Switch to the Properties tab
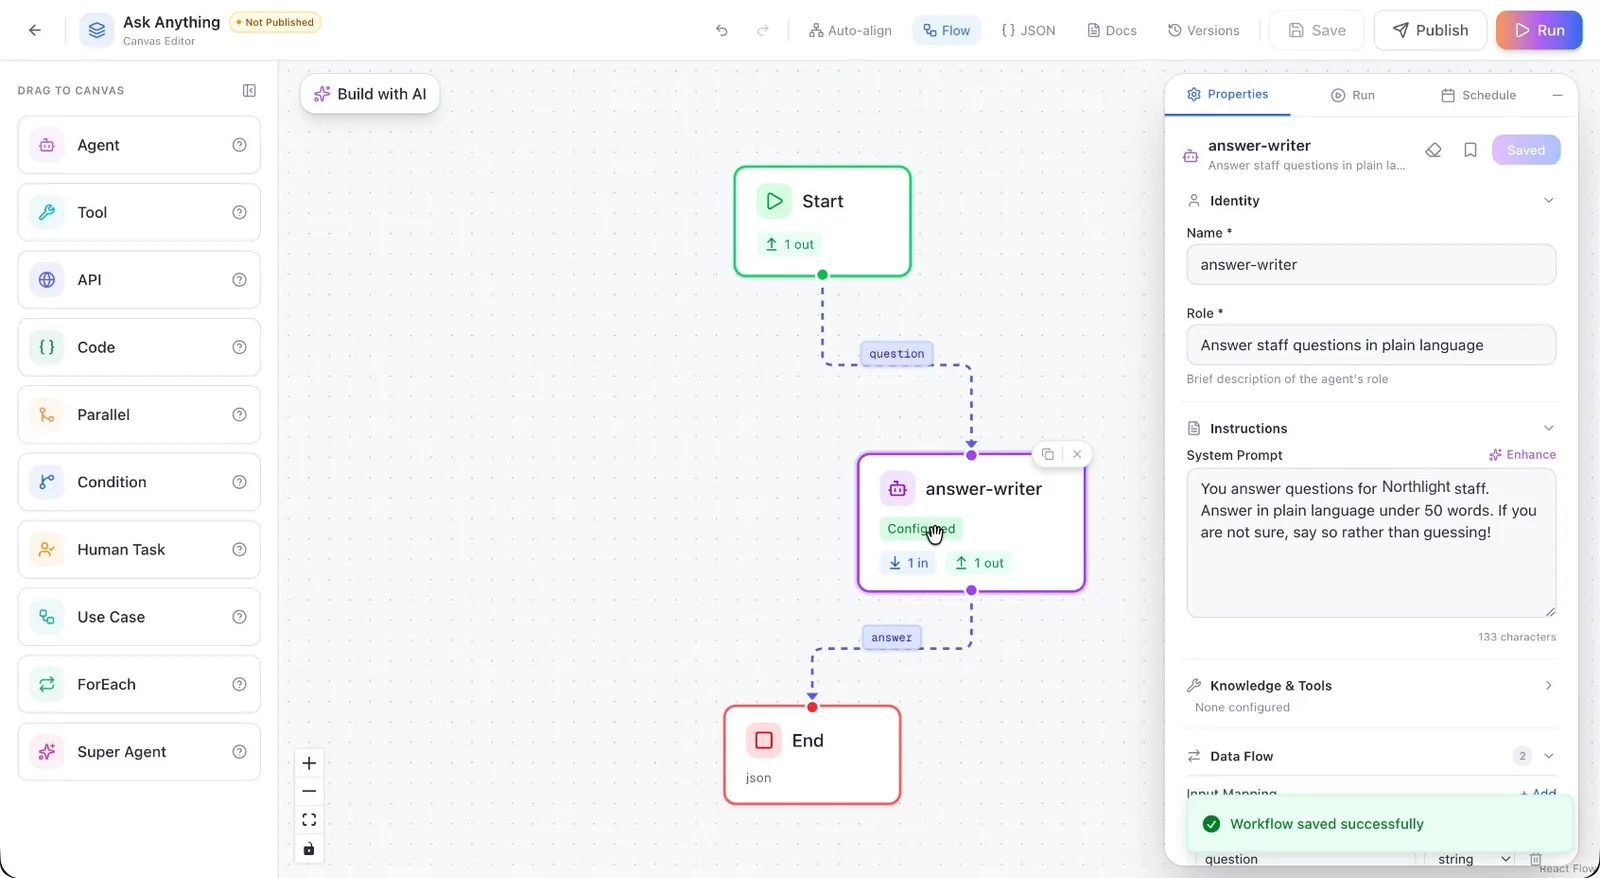The width and height of the screenshot is (1600, 878). pyautogui.click(x=1227, y=94)
